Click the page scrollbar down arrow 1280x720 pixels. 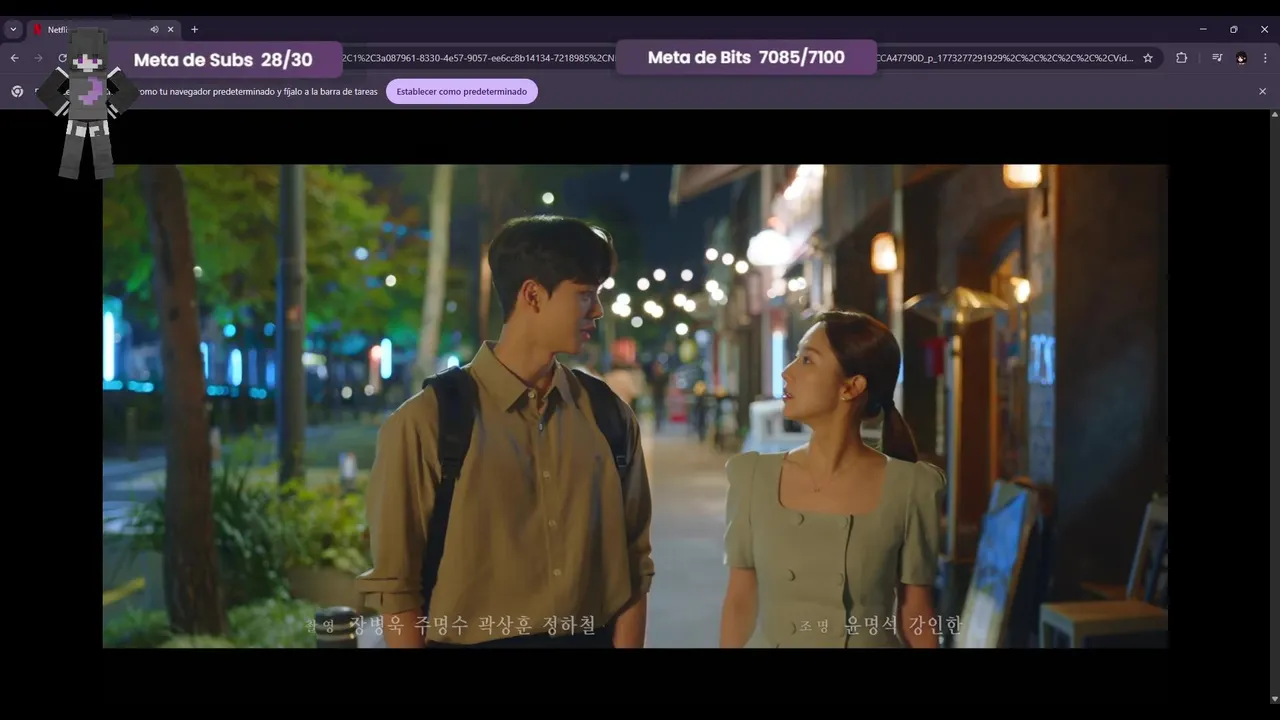click(x=1274, y=699)
